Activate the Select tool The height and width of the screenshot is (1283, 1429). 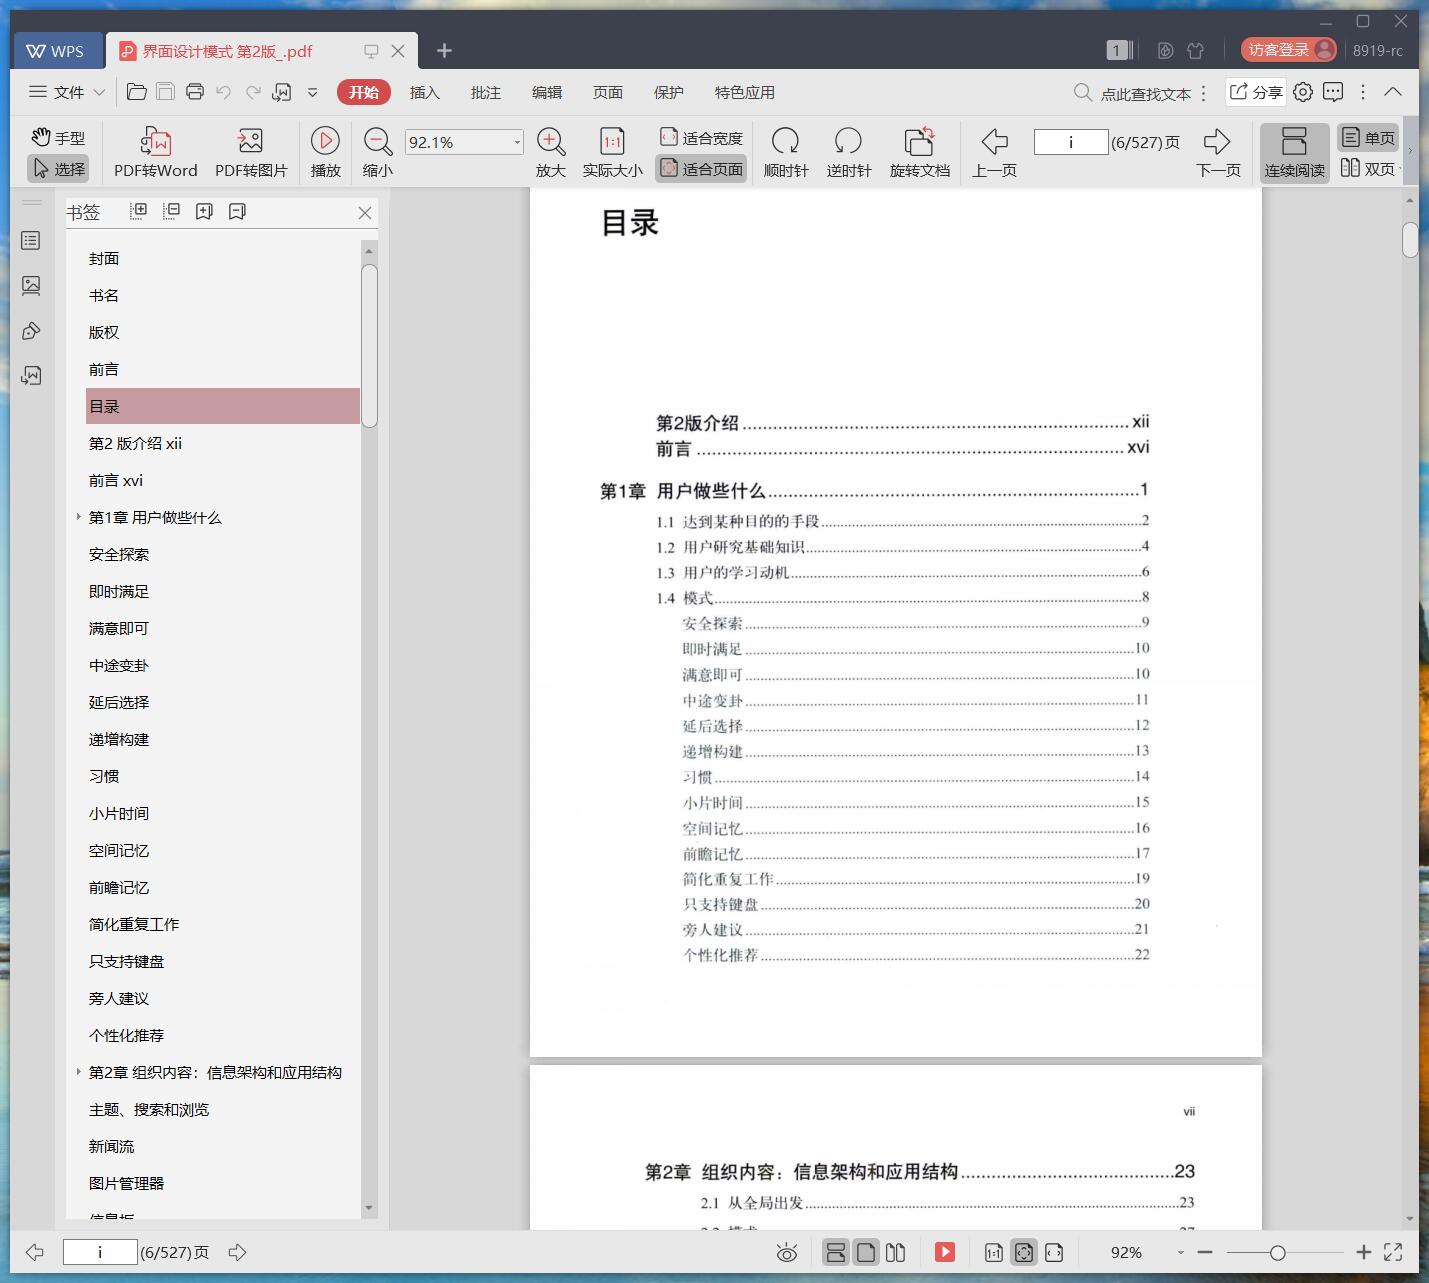pos(58,169)
